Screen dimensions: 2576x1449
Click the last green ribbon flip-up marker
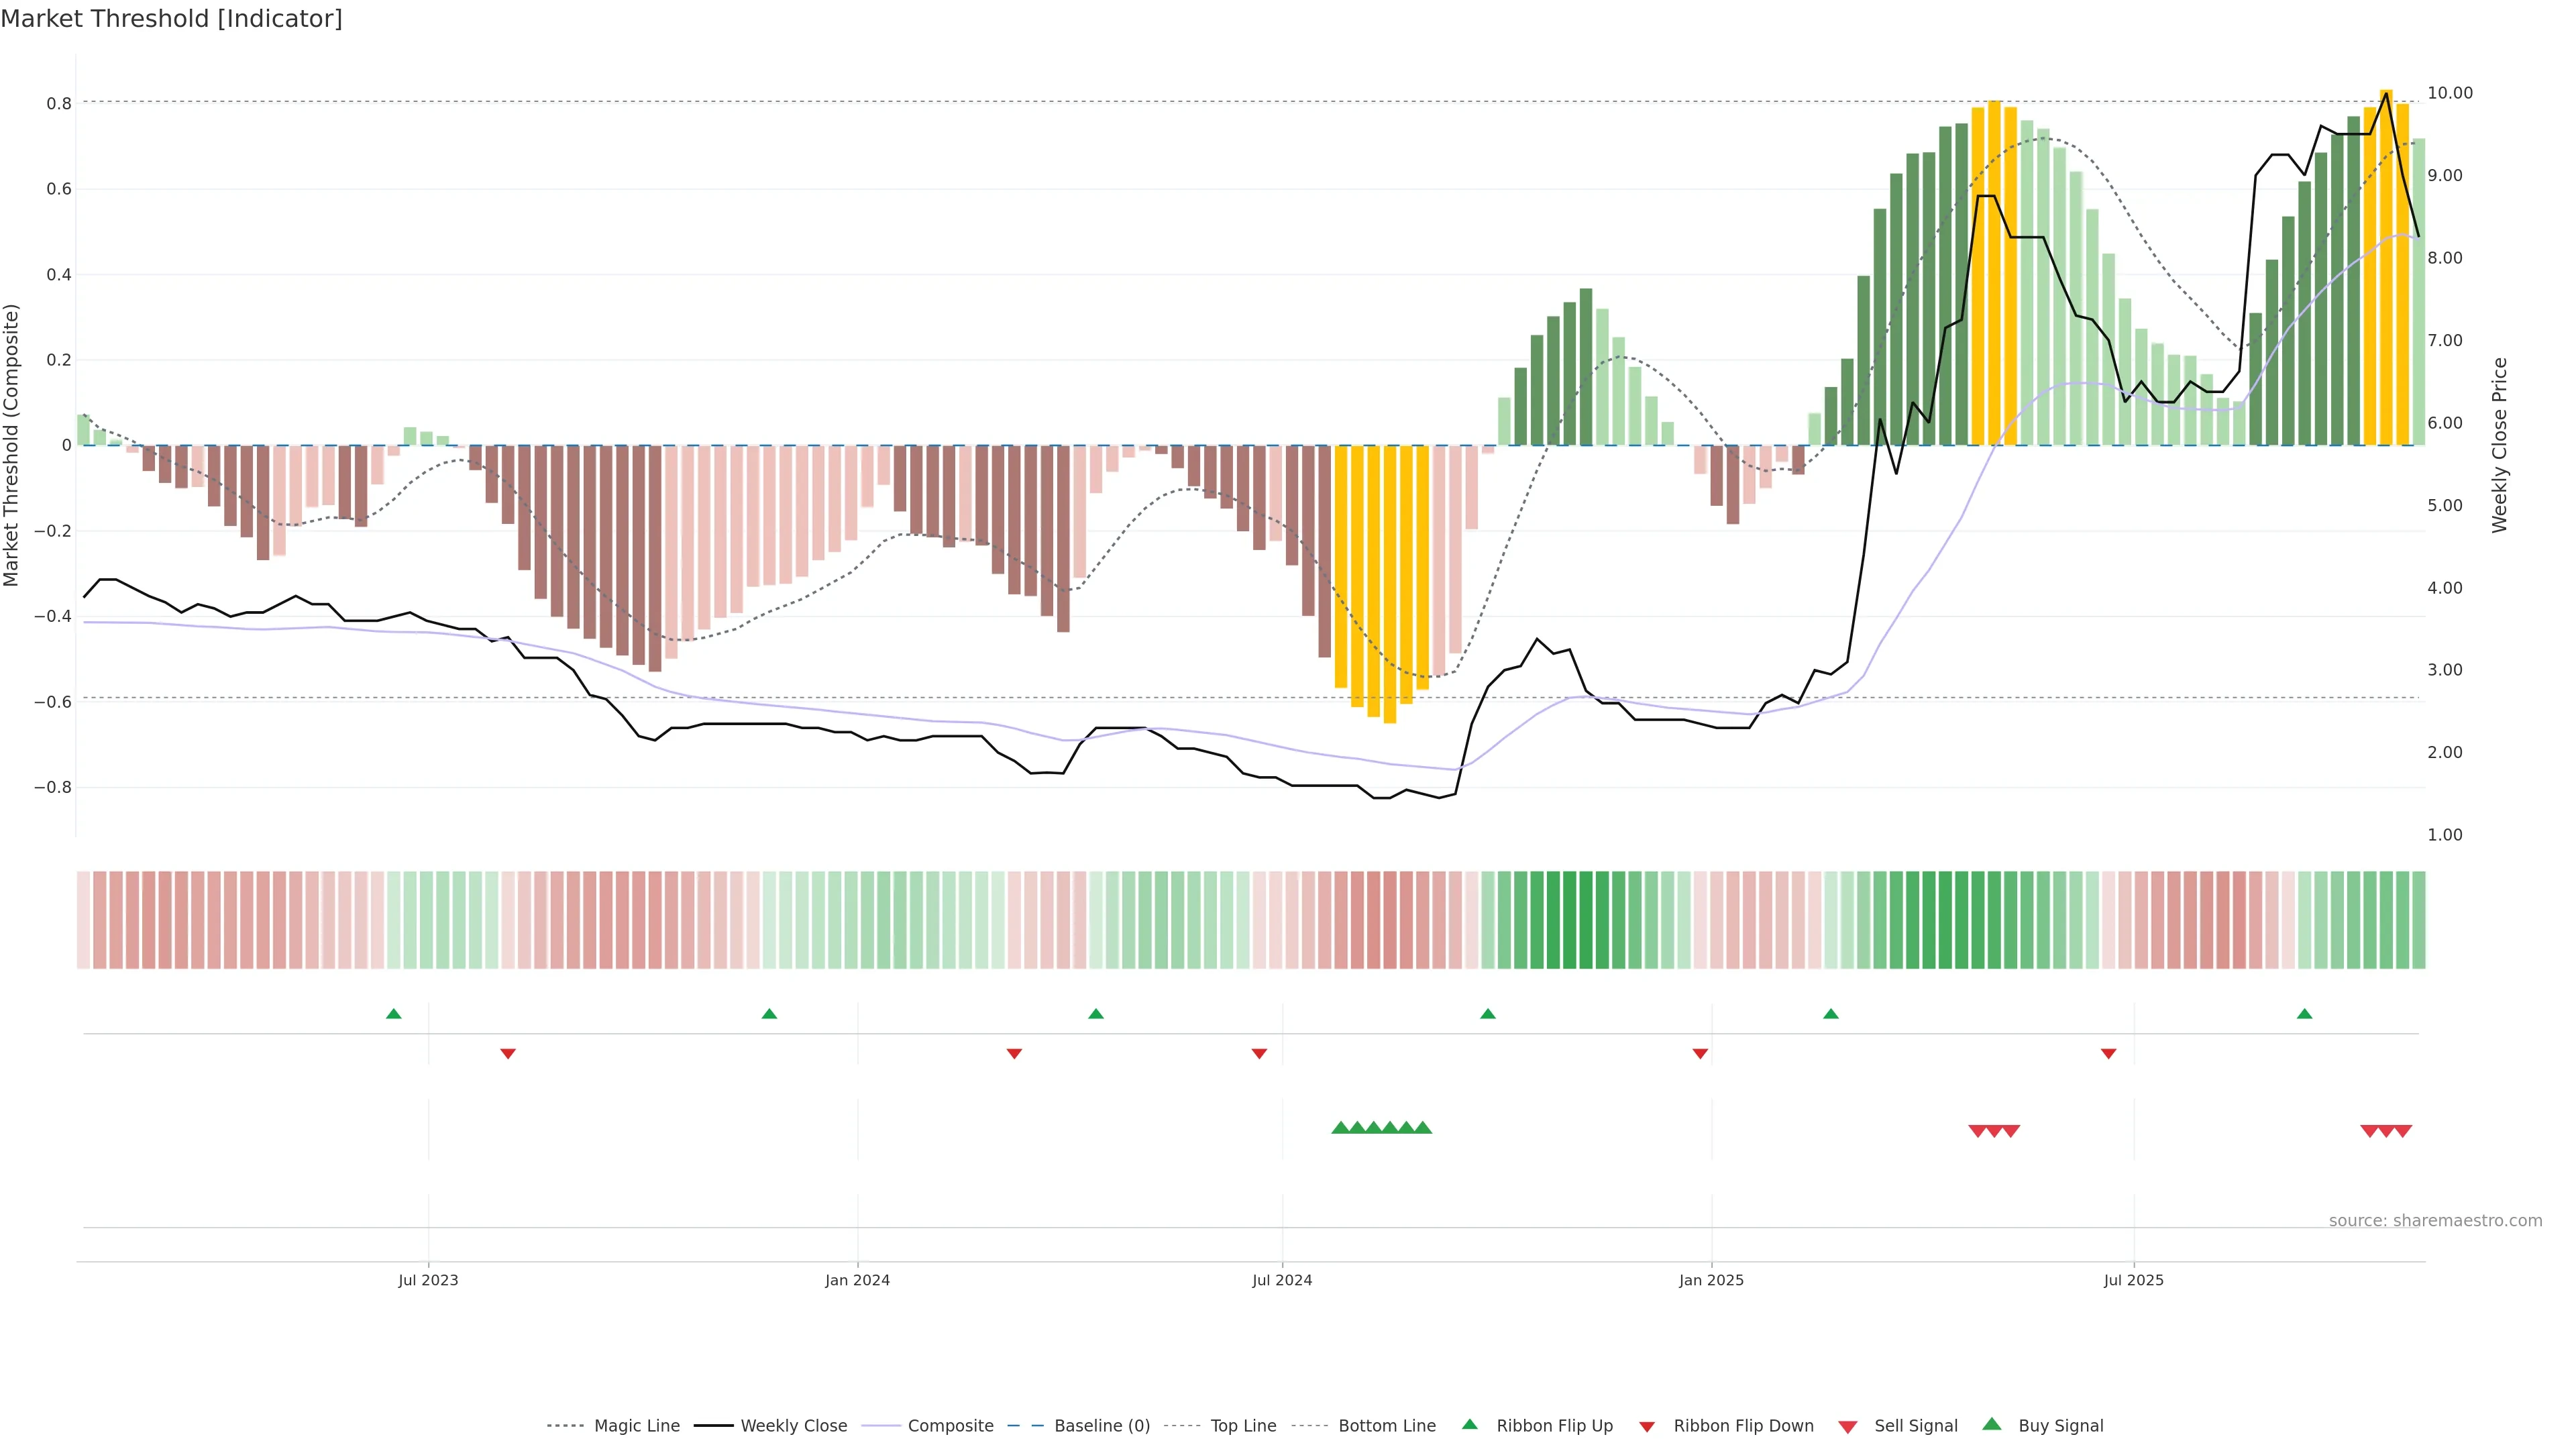[2305, 1014]
